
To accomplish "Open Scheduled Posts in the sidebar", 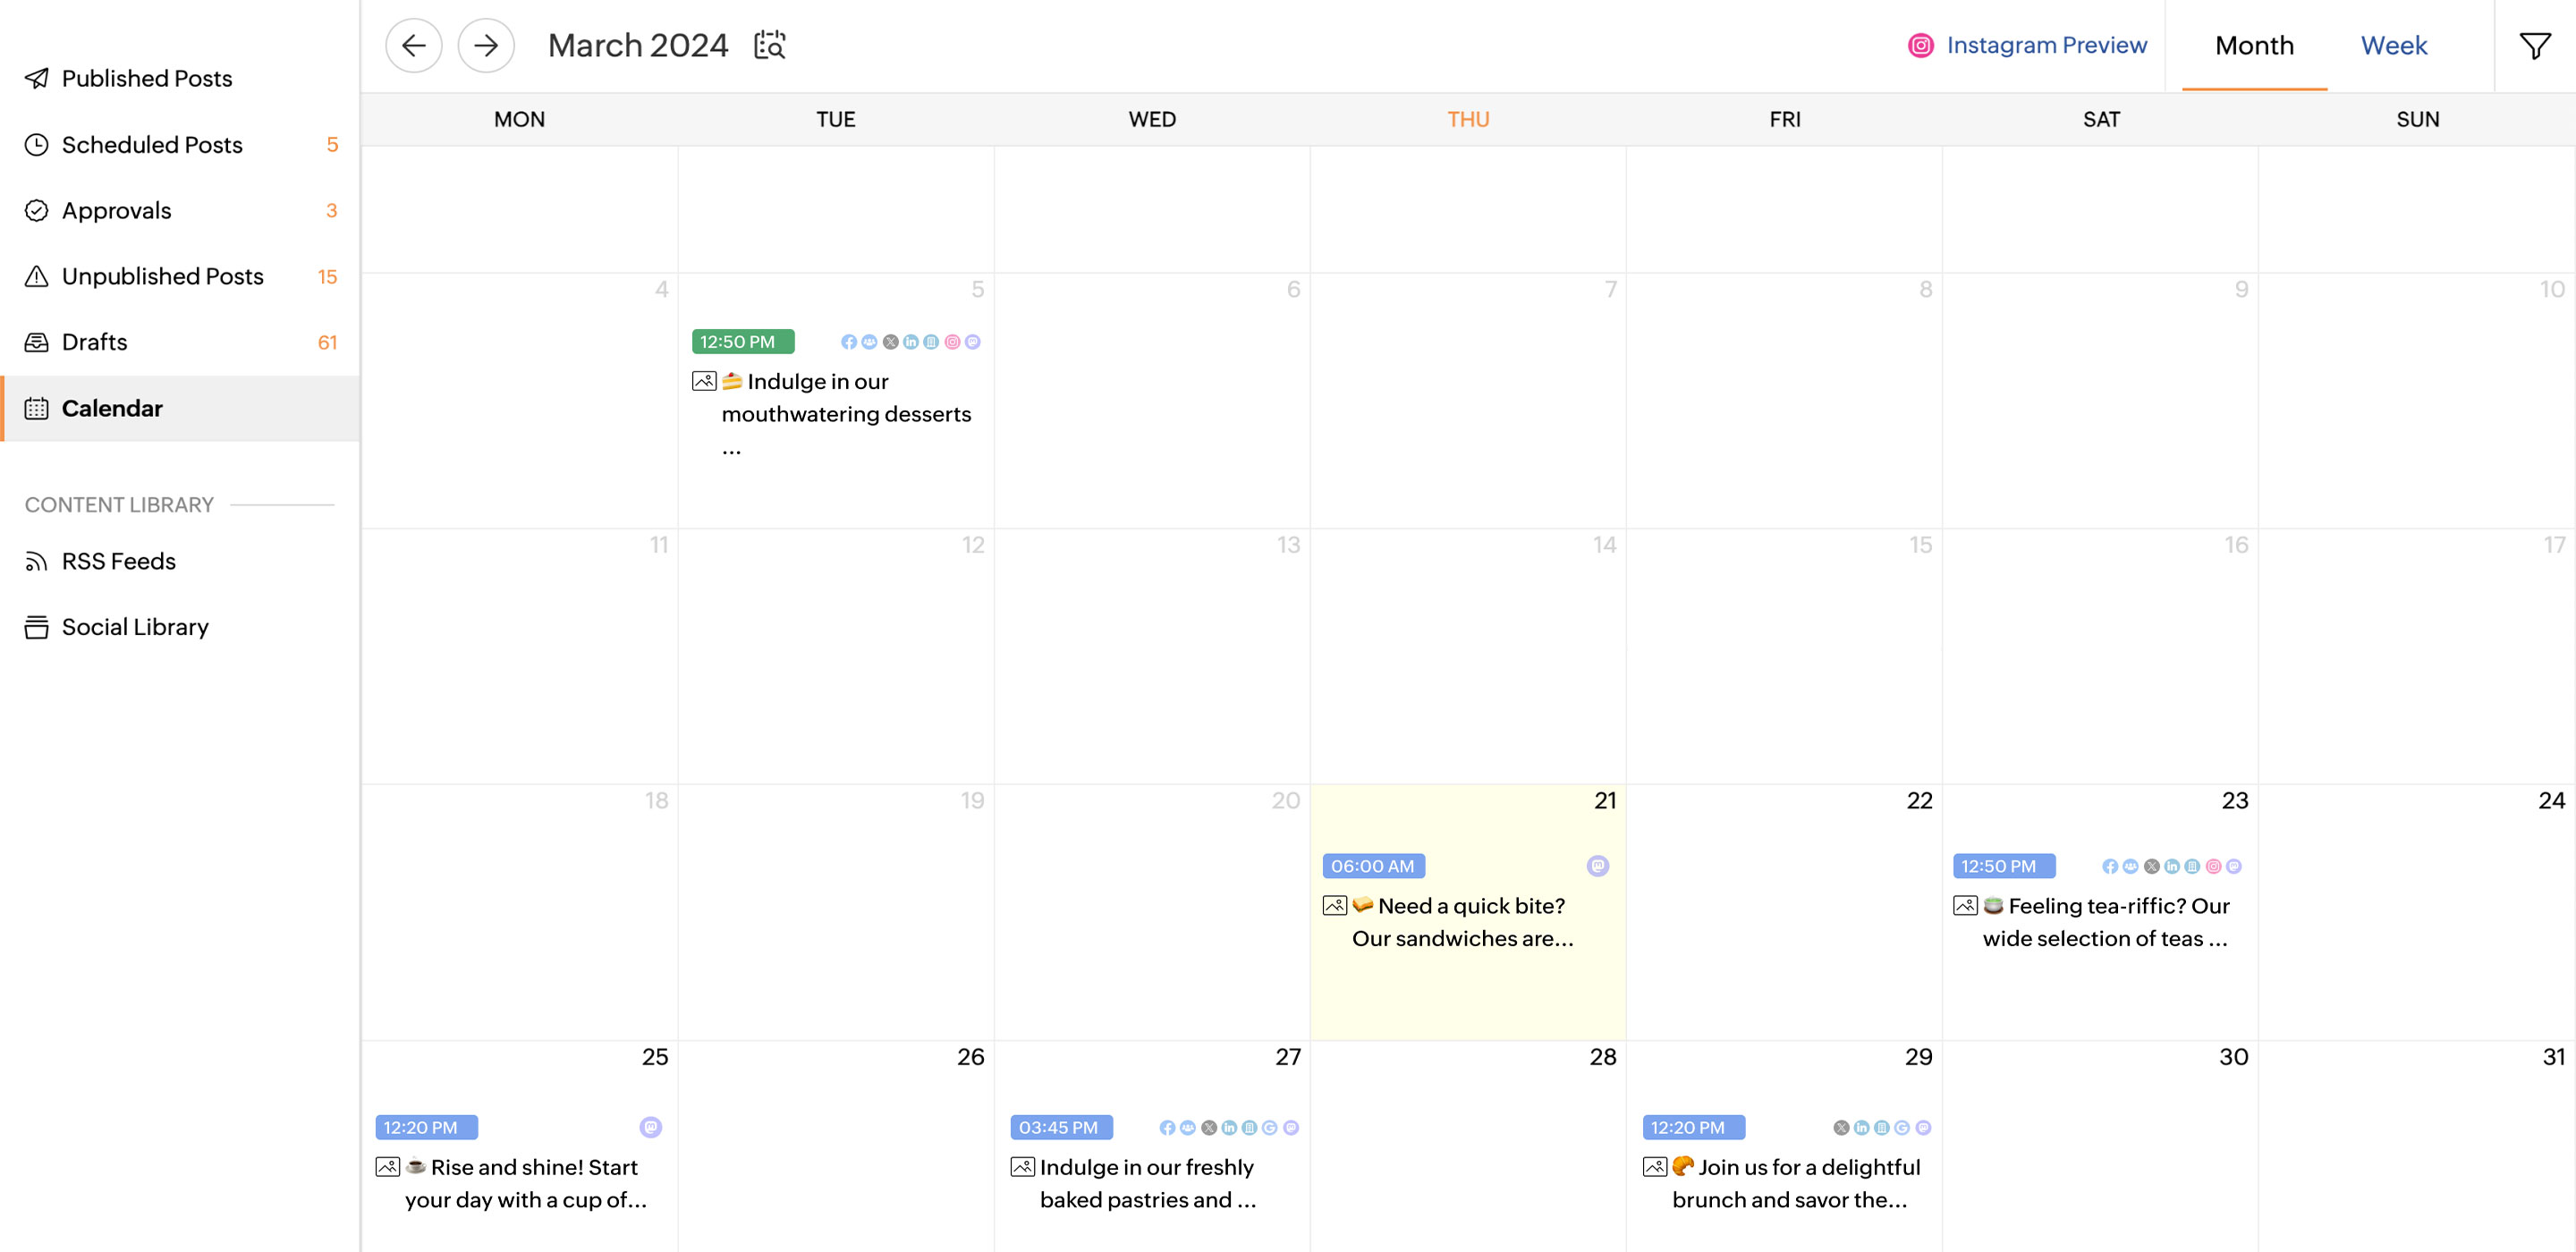I will click(151, 144).
